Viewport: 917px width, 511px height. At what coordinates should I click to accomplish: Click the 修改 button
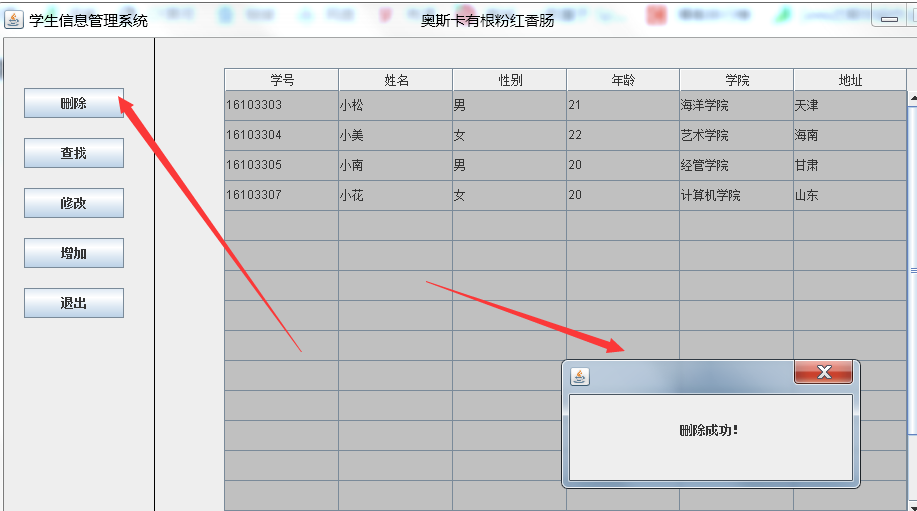[74, 203]
